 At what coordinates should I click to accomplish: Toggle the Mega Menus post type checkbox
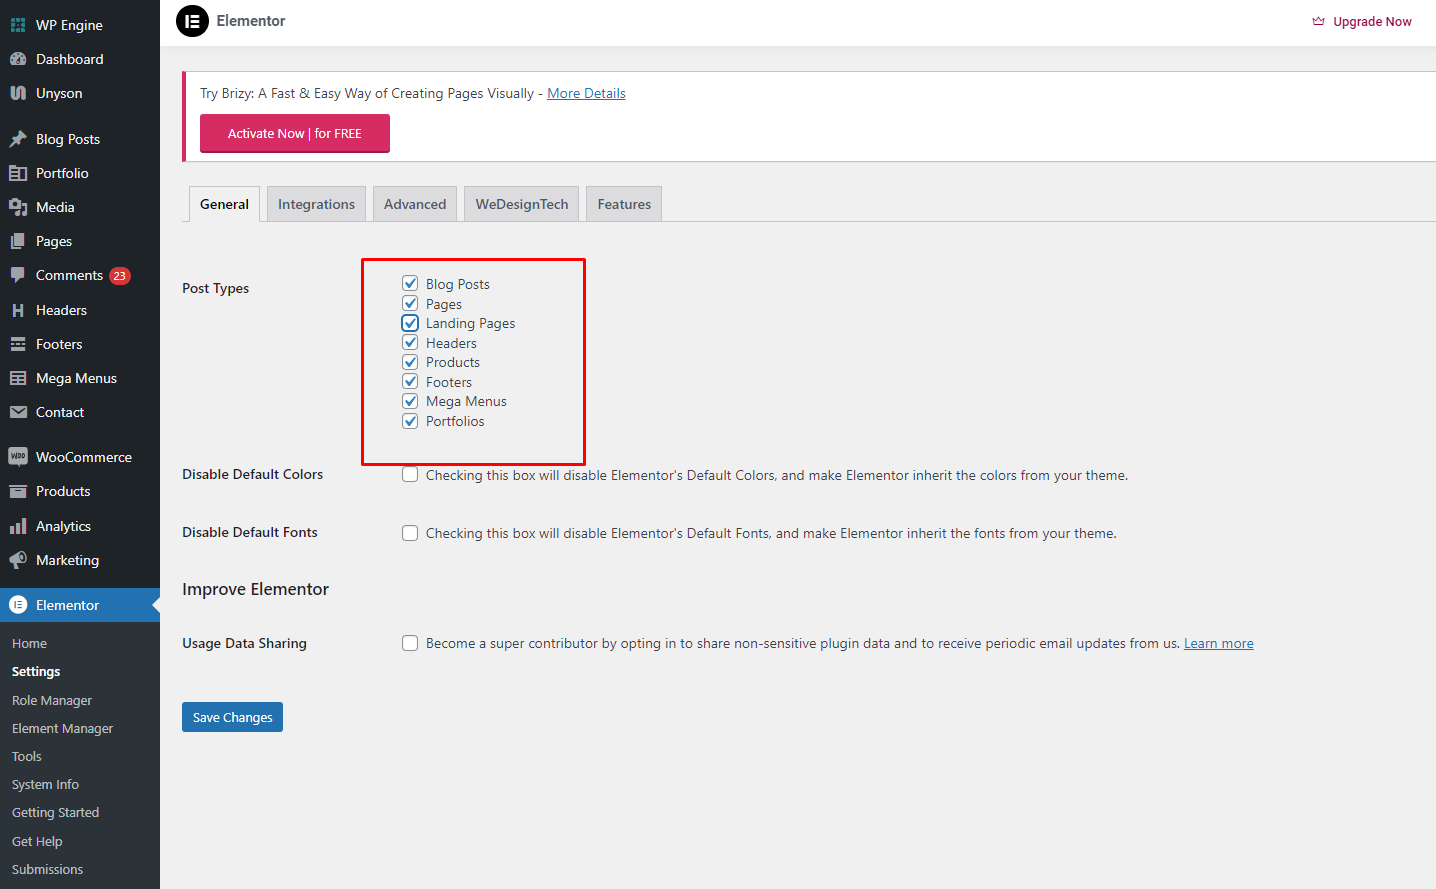(x=410, y=401)
